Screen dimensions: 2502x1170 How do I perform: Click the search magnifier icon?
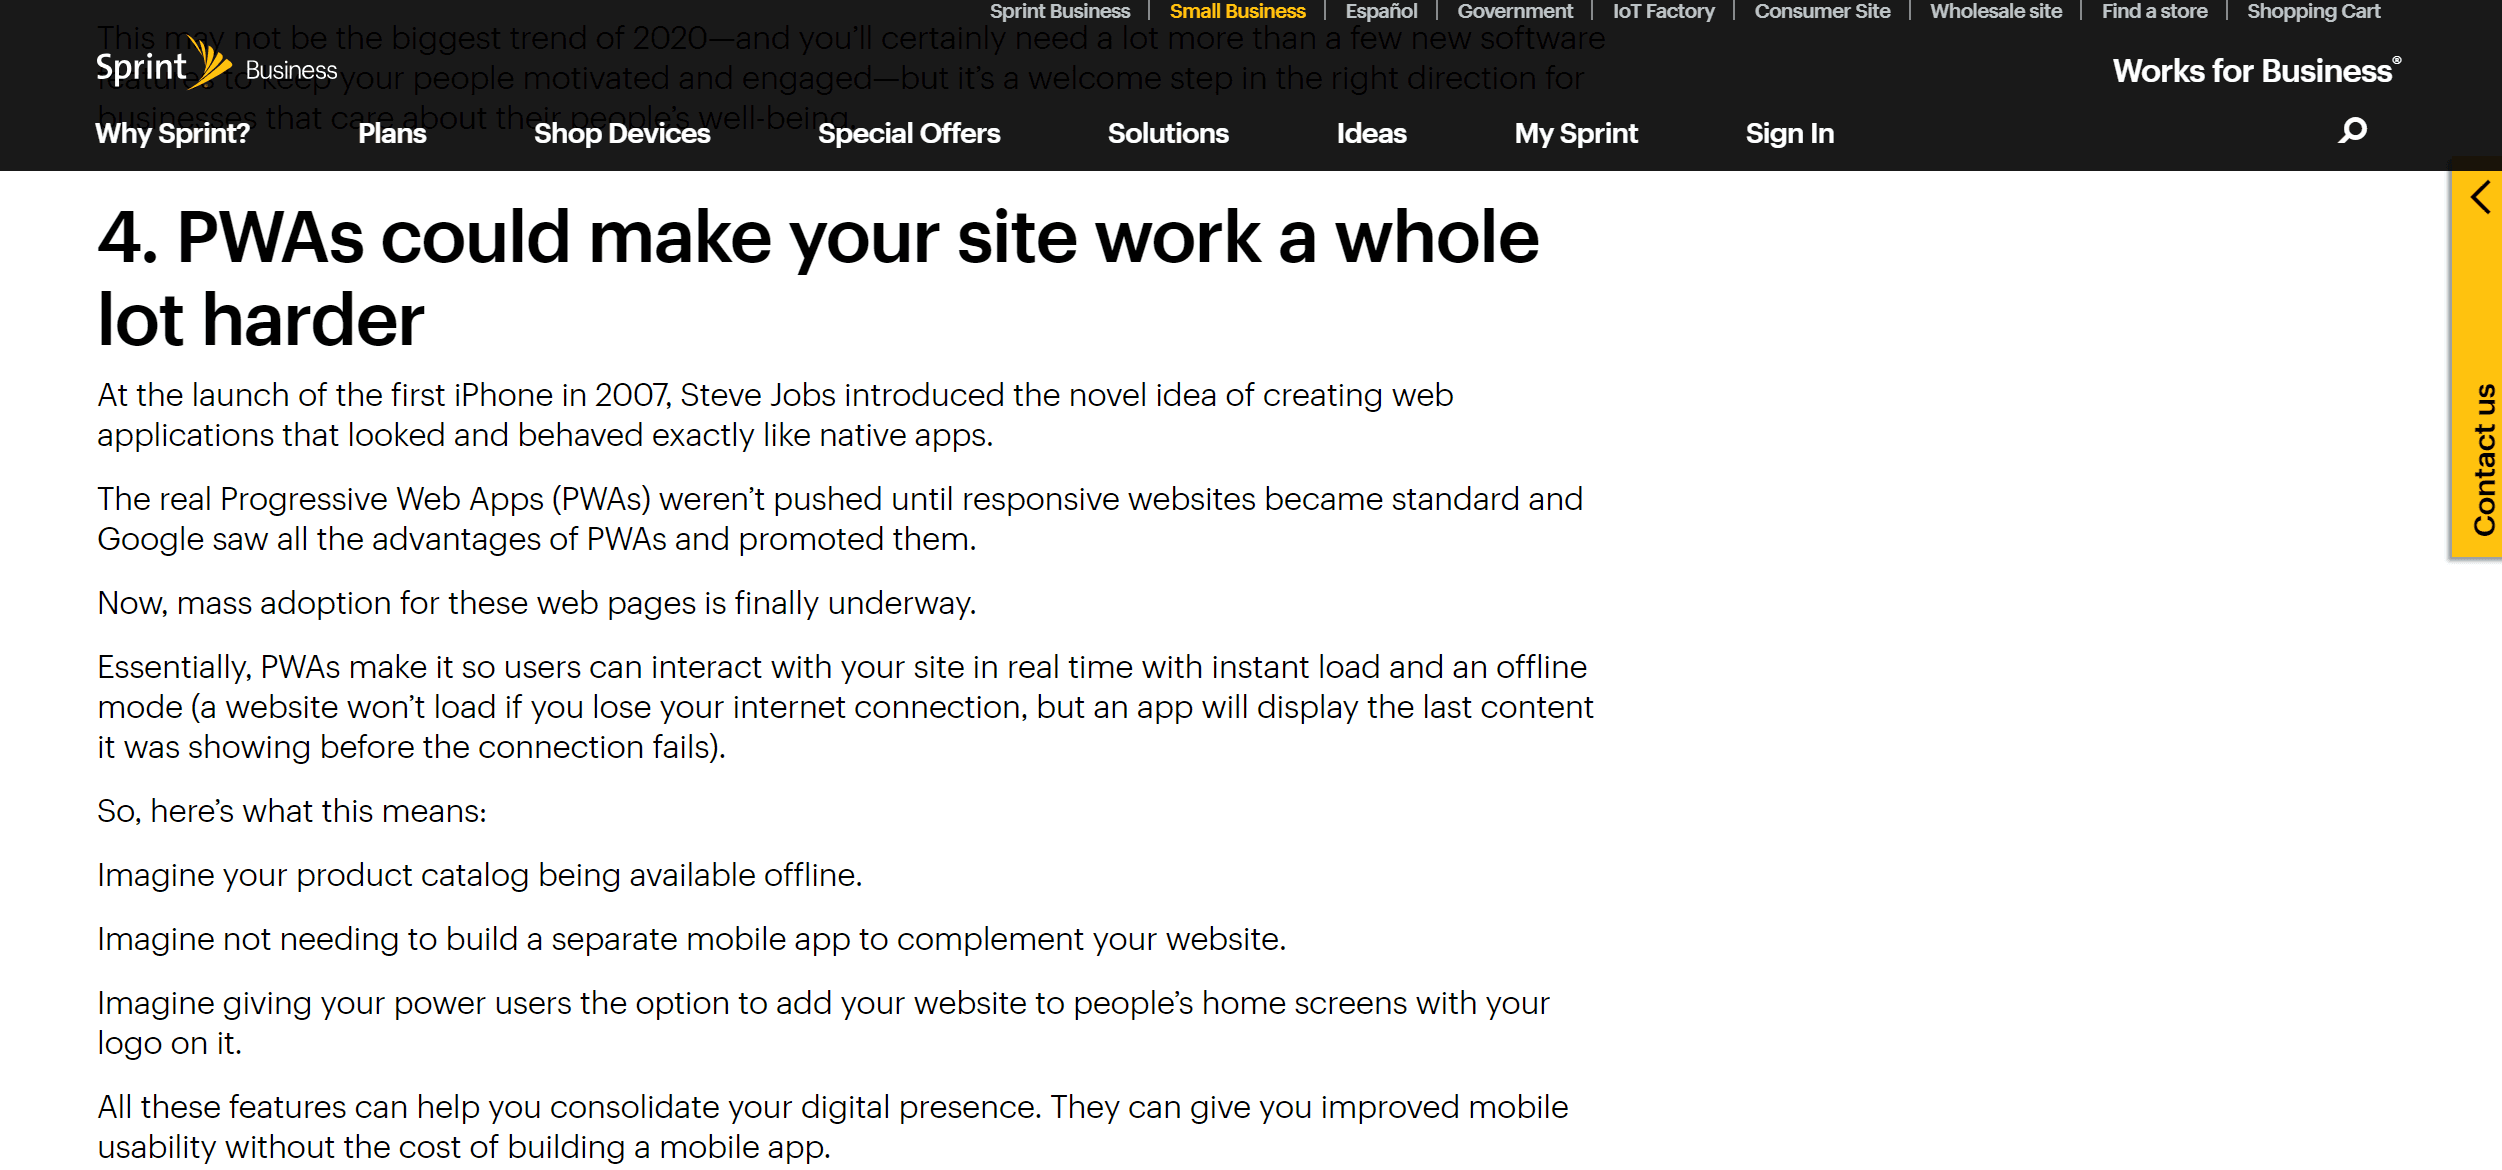pyautogui.click(x=2352, y=131)
